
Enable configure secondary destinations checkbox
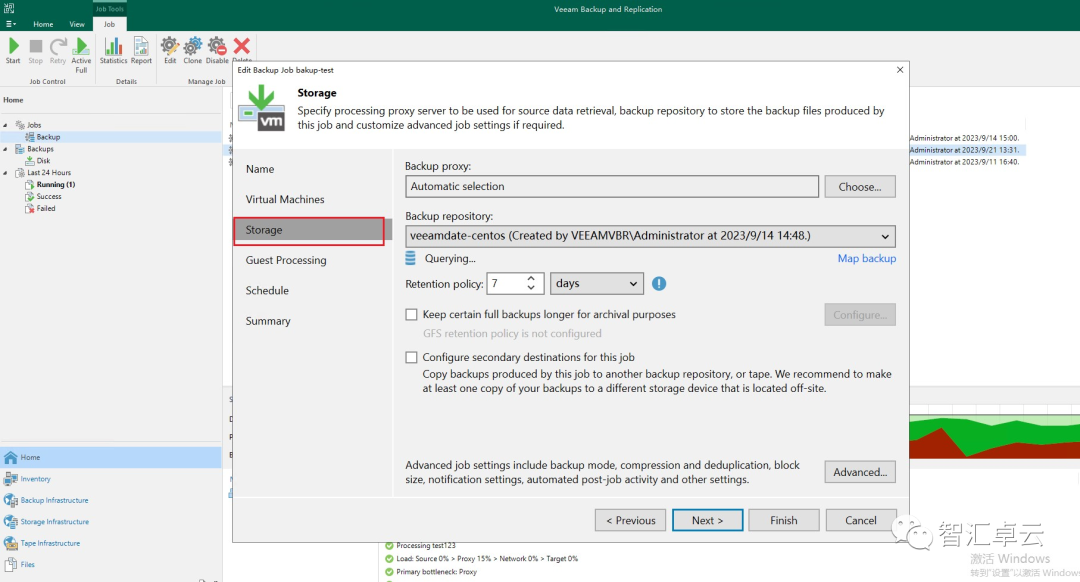[411, 357]
